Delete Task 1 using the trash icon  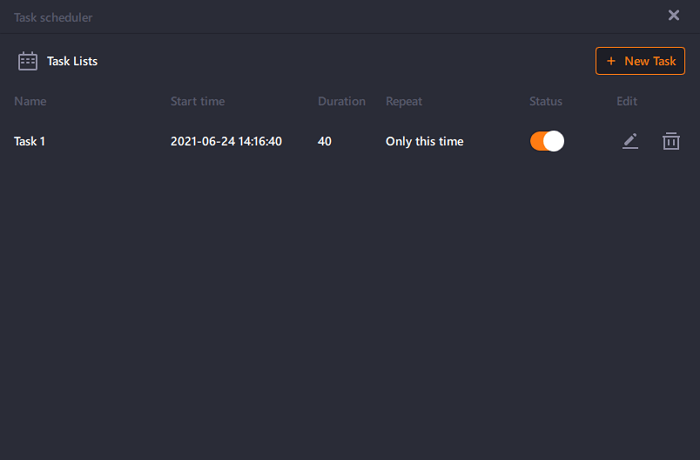click(671, 141)
